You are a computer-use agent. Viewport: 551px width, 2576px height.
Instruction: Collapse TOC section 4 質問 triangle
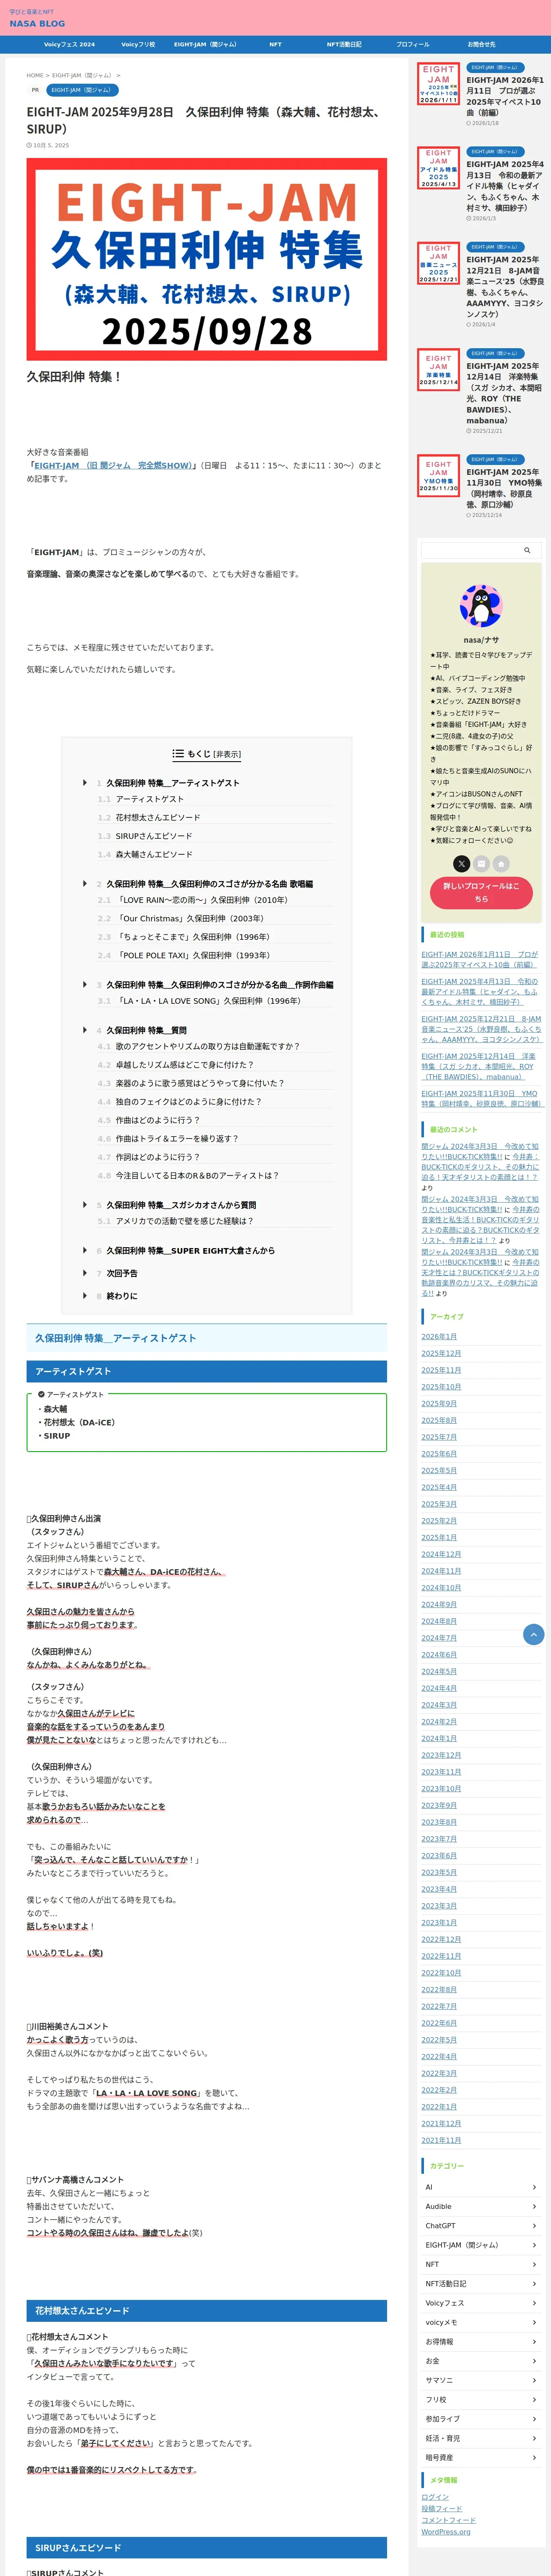pyautogui.click(x=85, y=1029)
